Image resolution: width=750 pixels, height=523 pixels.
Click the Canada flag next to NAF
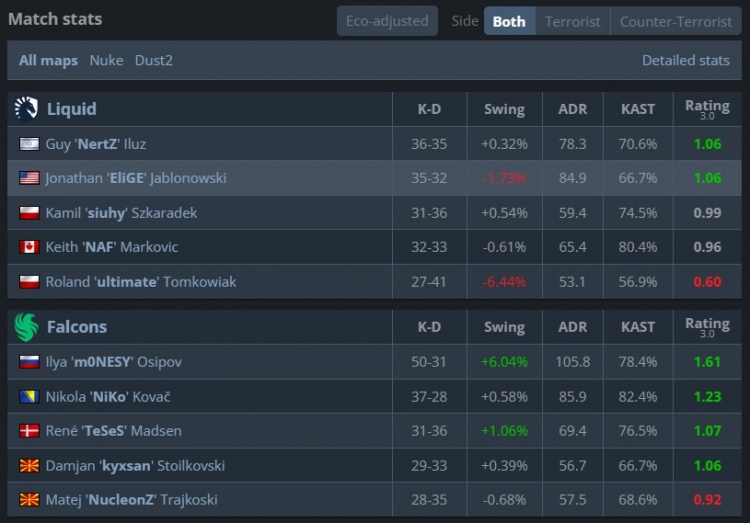click(x=29, y=246)
